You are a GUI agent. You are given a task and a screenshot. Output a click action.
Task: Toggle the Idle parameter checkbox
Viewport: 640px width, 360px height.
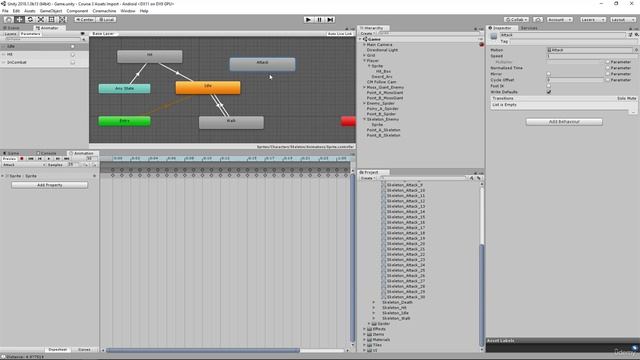[73, 47]
